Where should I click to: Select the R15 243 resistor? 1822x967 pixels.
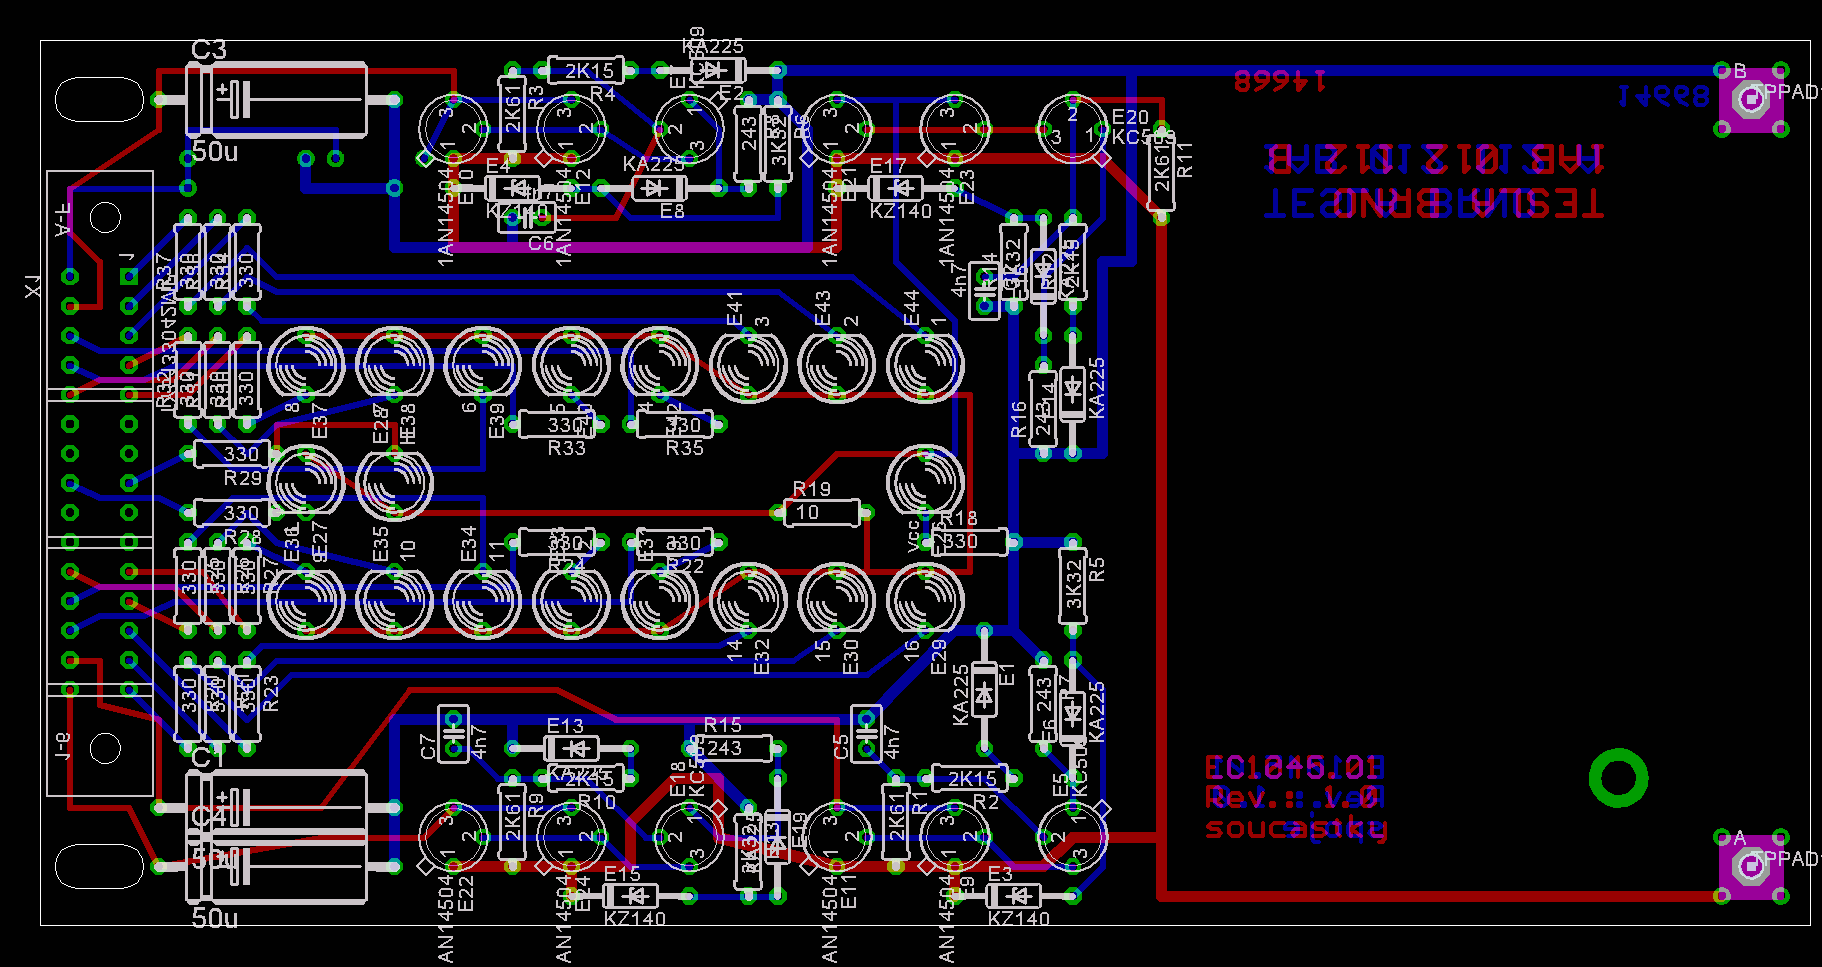[734, 748]
